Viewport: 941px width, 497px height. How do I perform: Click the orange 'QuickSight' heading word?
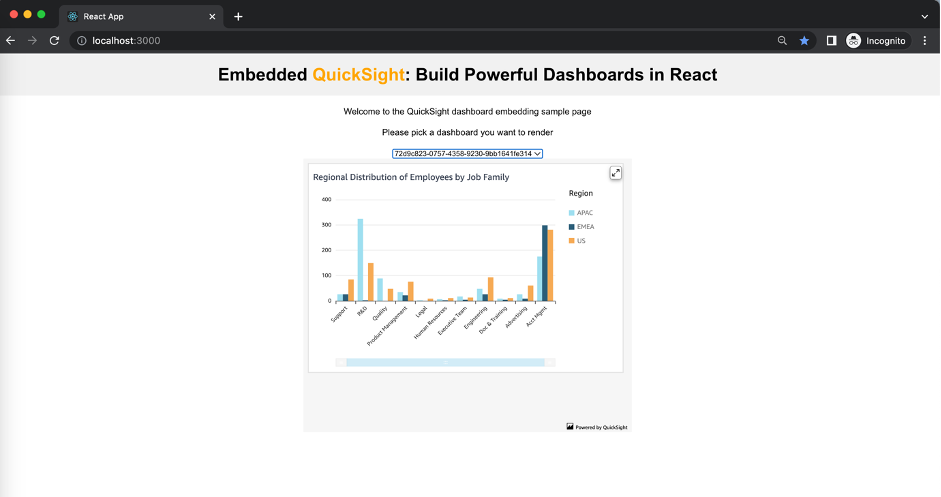pos(359,74)
